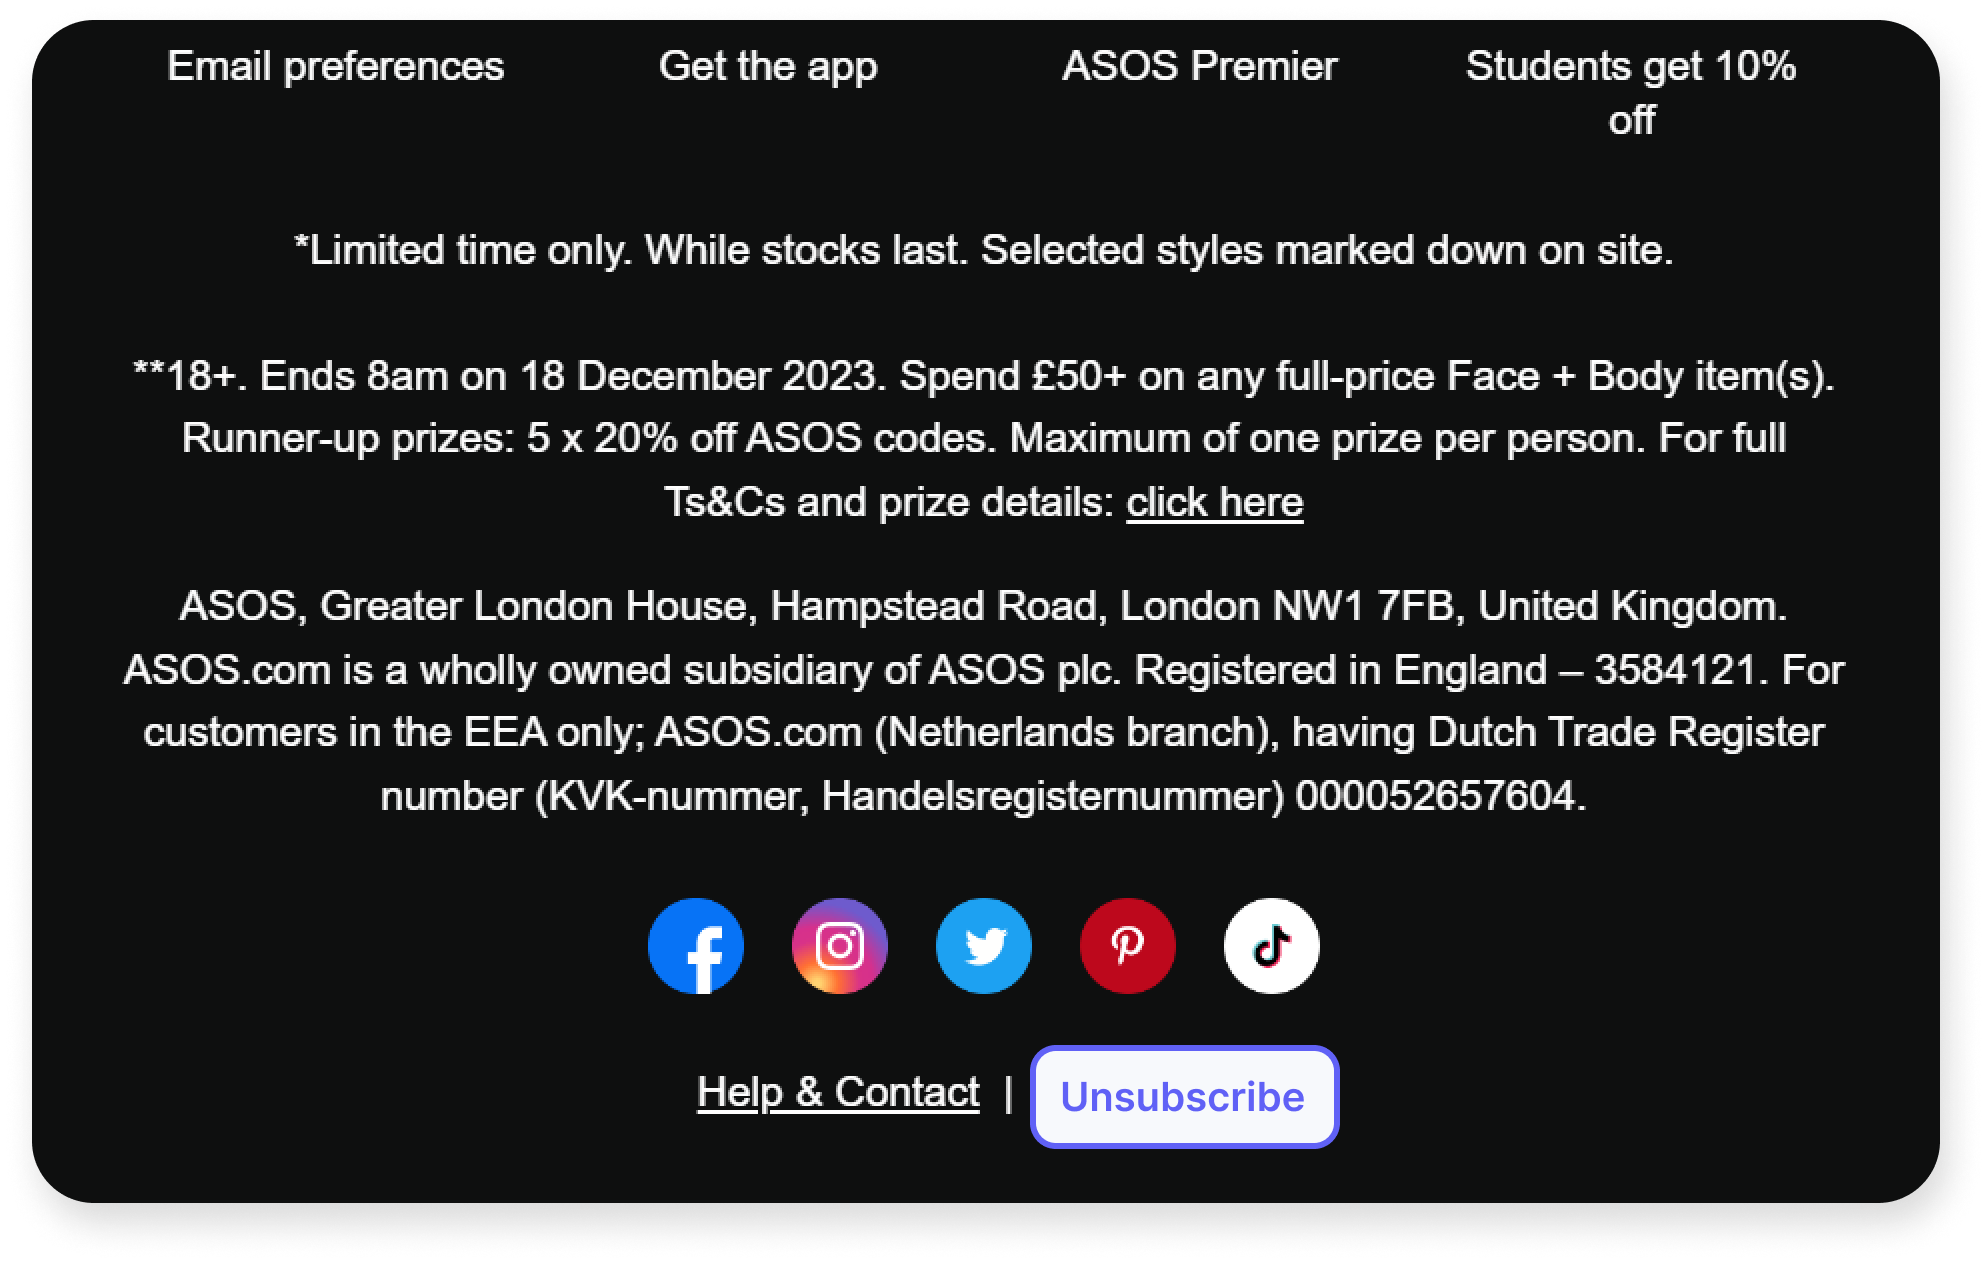Expand ASOS Premier membership details
Image resolution: width=1988 pixels, height=1263 pixels.
(1195, 65)
